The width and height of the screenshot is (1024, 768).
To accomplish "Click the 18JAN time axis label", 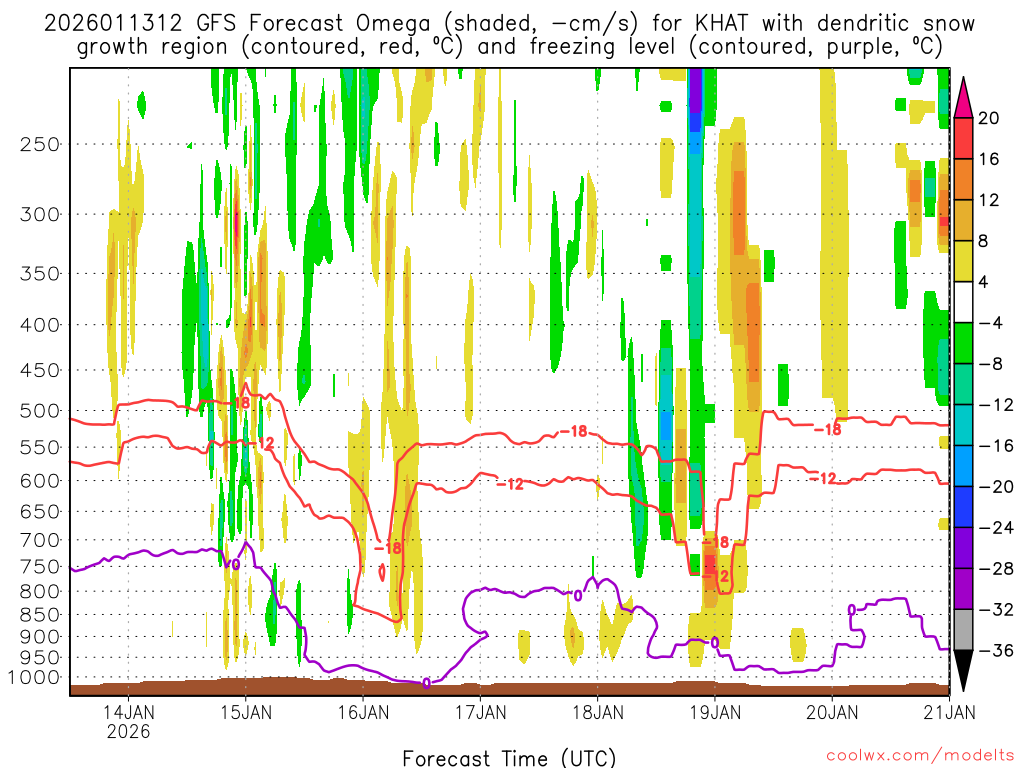I will (x=598, y=712).
